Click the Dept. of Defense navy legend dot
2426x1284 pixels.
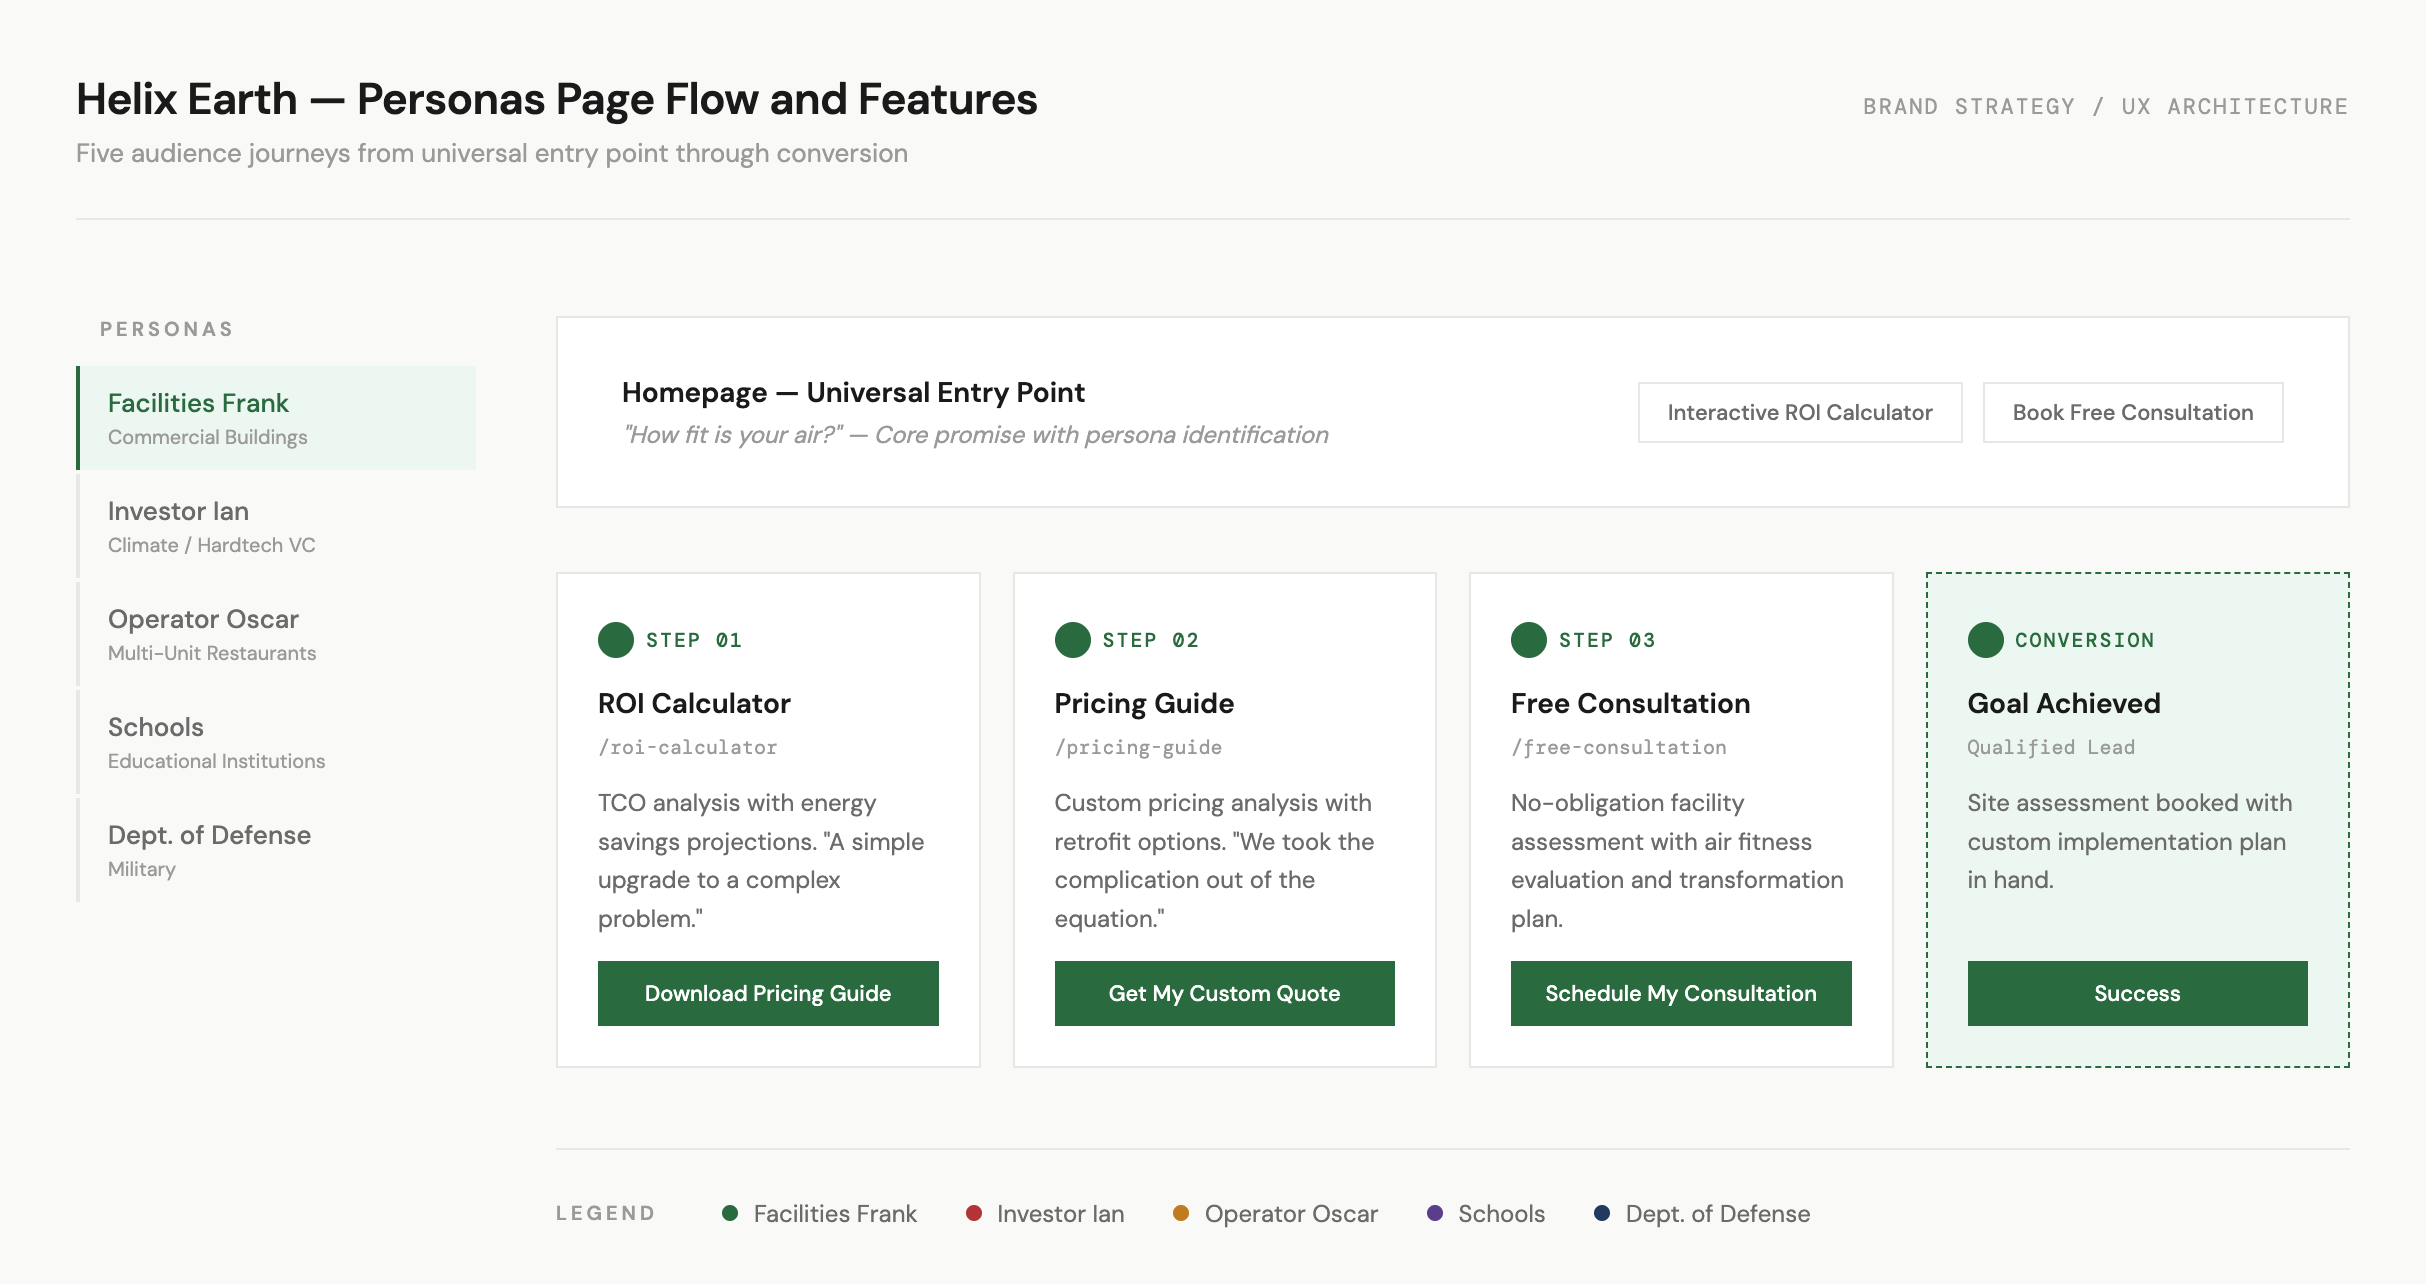[x=1602, y=1213]
